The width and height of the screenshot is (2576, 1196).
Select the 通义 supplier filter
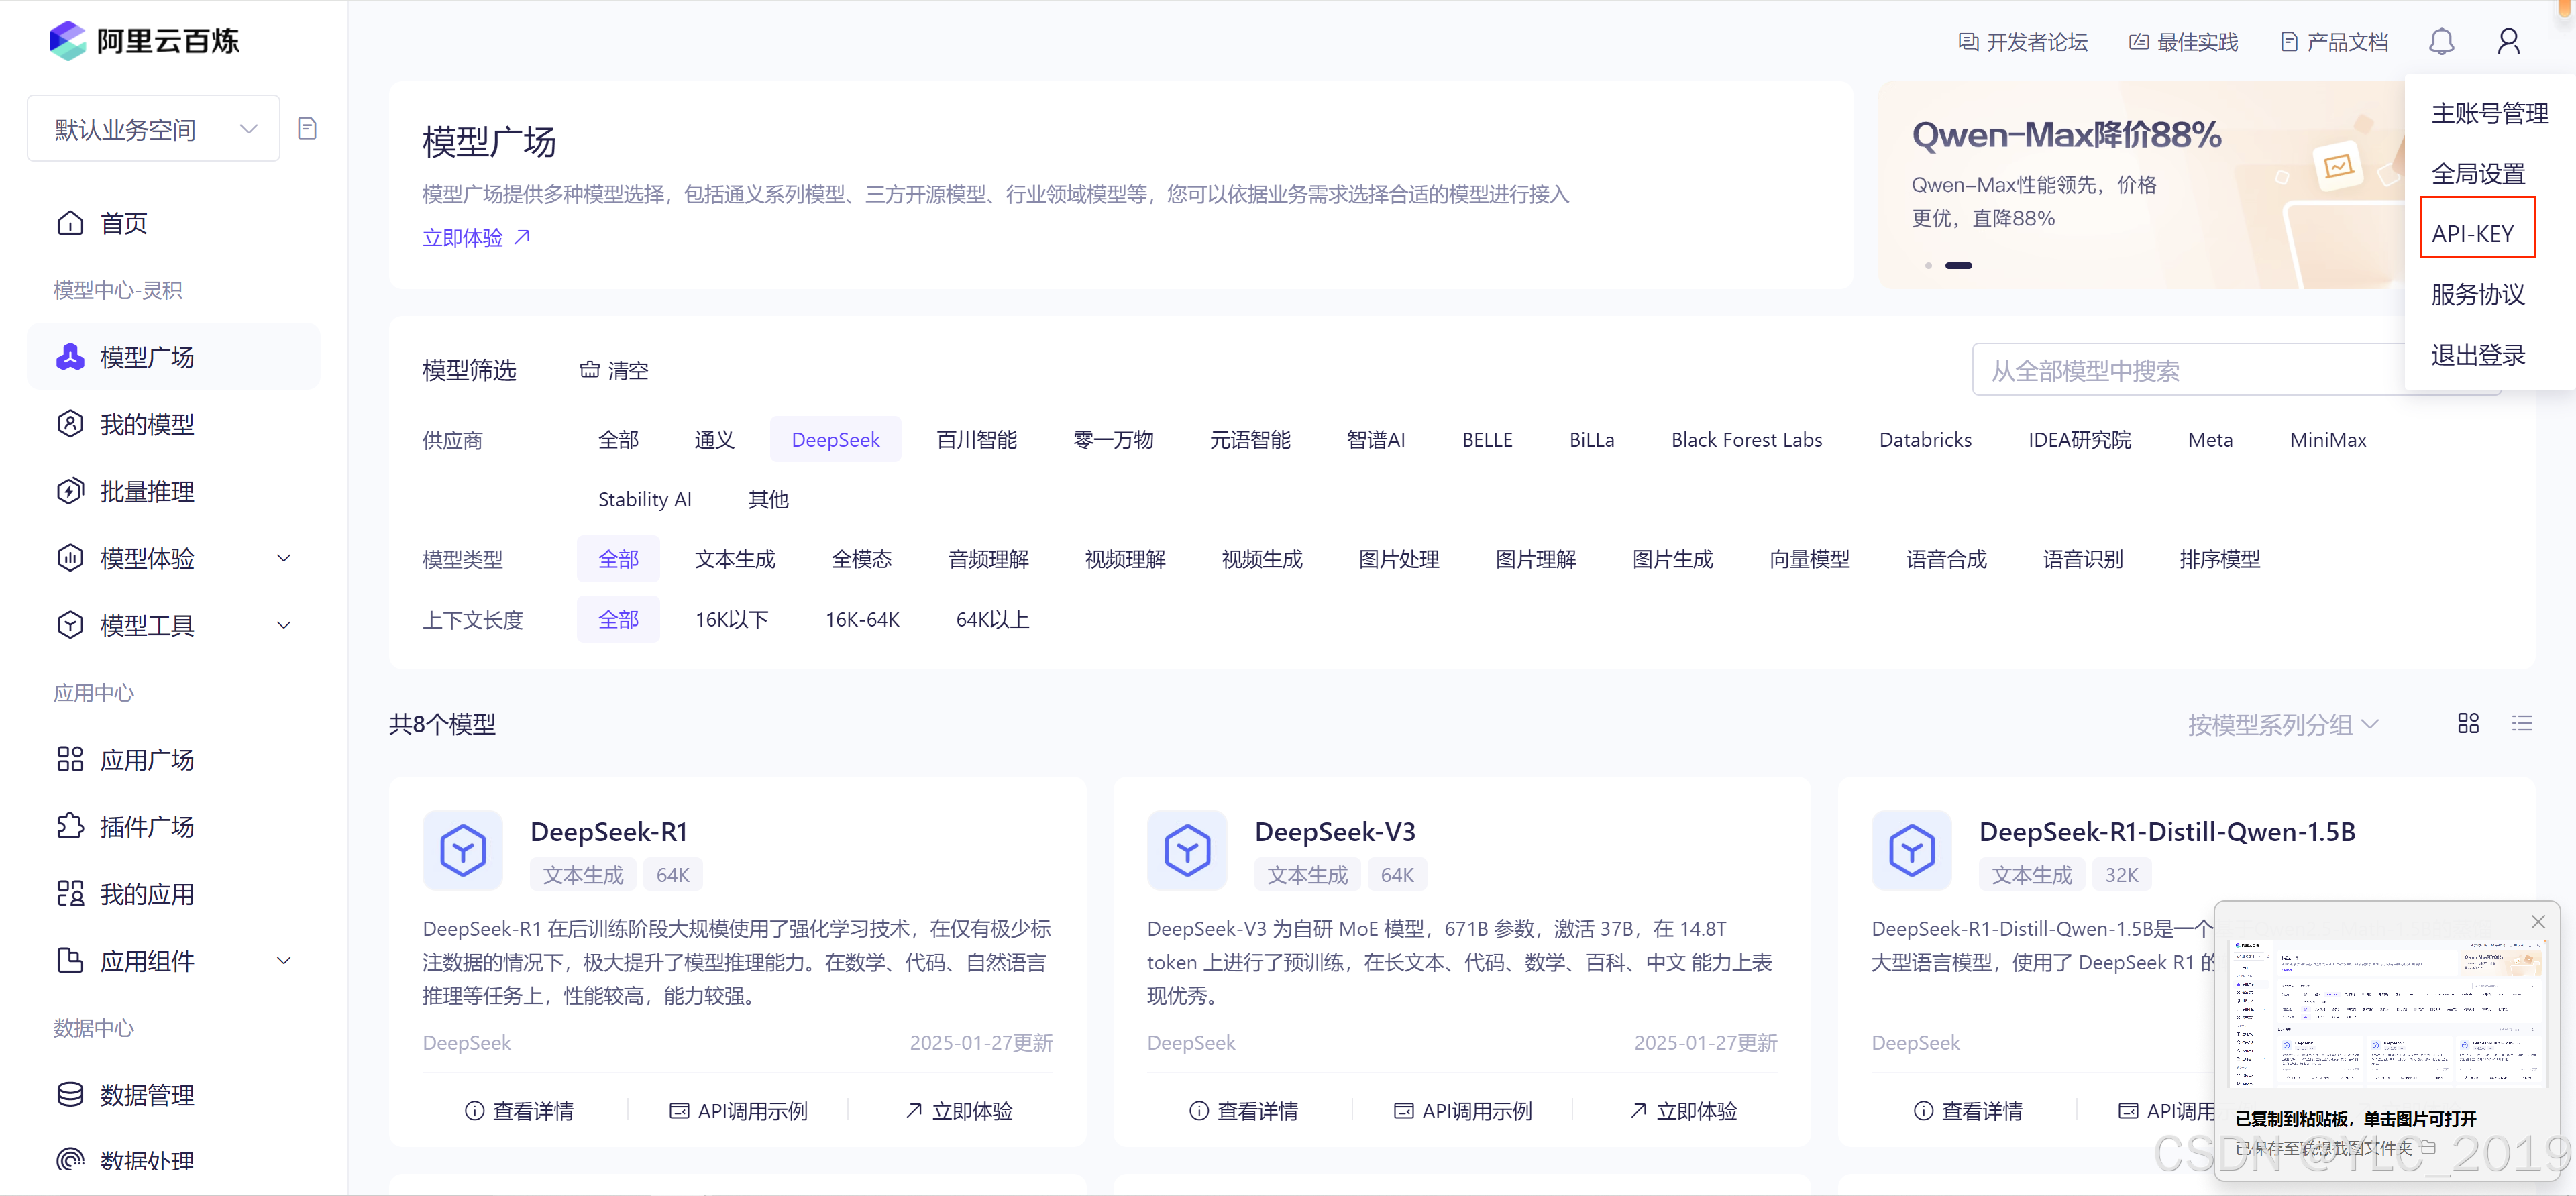click(x=714, y=439)
